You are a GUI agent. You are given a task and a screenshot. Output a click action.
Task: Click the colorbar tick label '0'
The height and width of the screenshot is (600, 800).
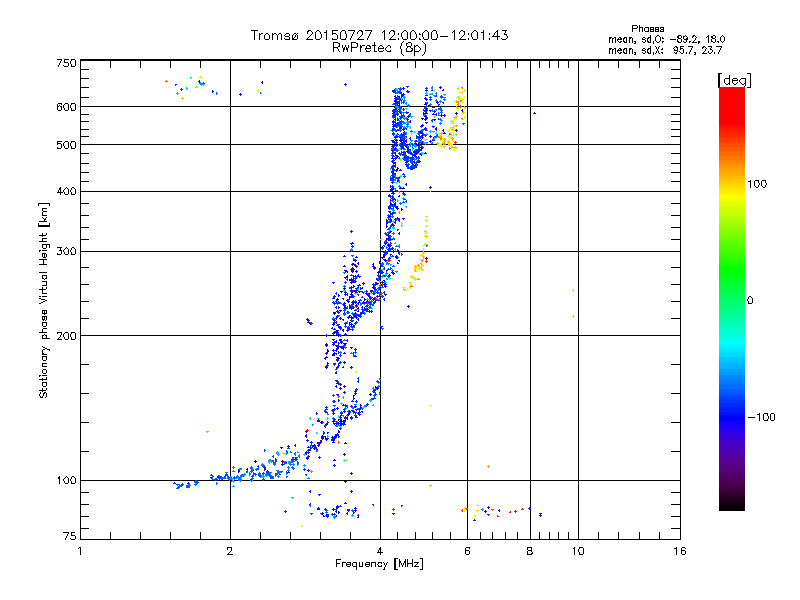pos(750,301)
